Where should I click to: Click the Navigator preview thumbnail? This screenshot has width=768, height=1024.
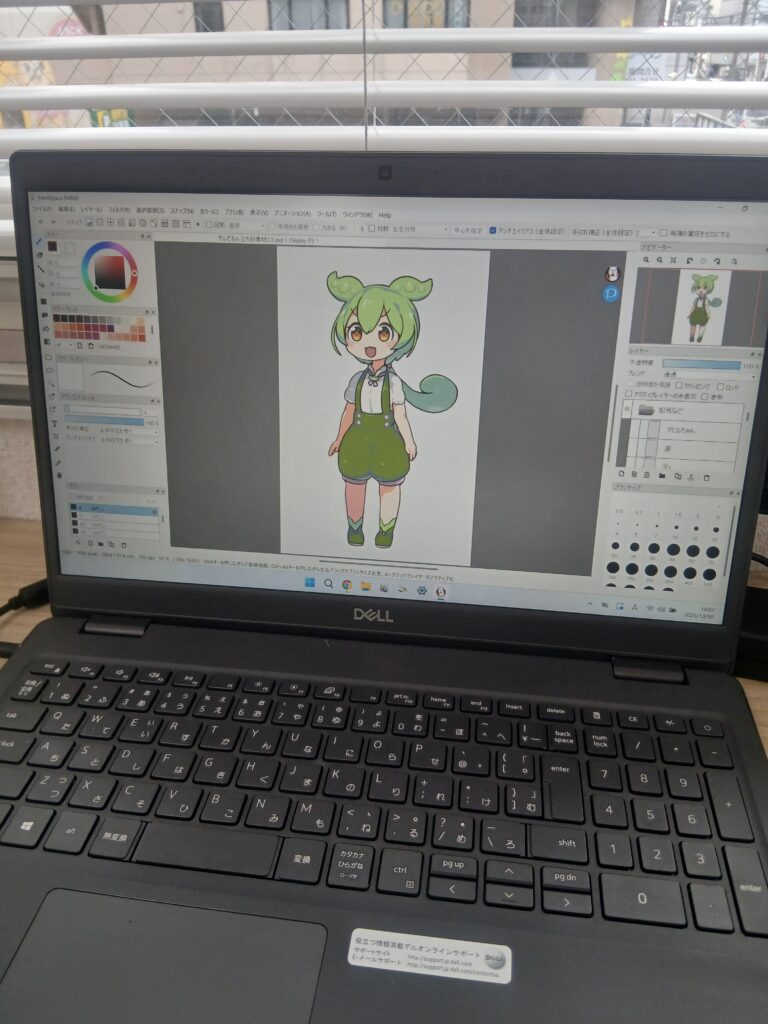tap(699, 308)
